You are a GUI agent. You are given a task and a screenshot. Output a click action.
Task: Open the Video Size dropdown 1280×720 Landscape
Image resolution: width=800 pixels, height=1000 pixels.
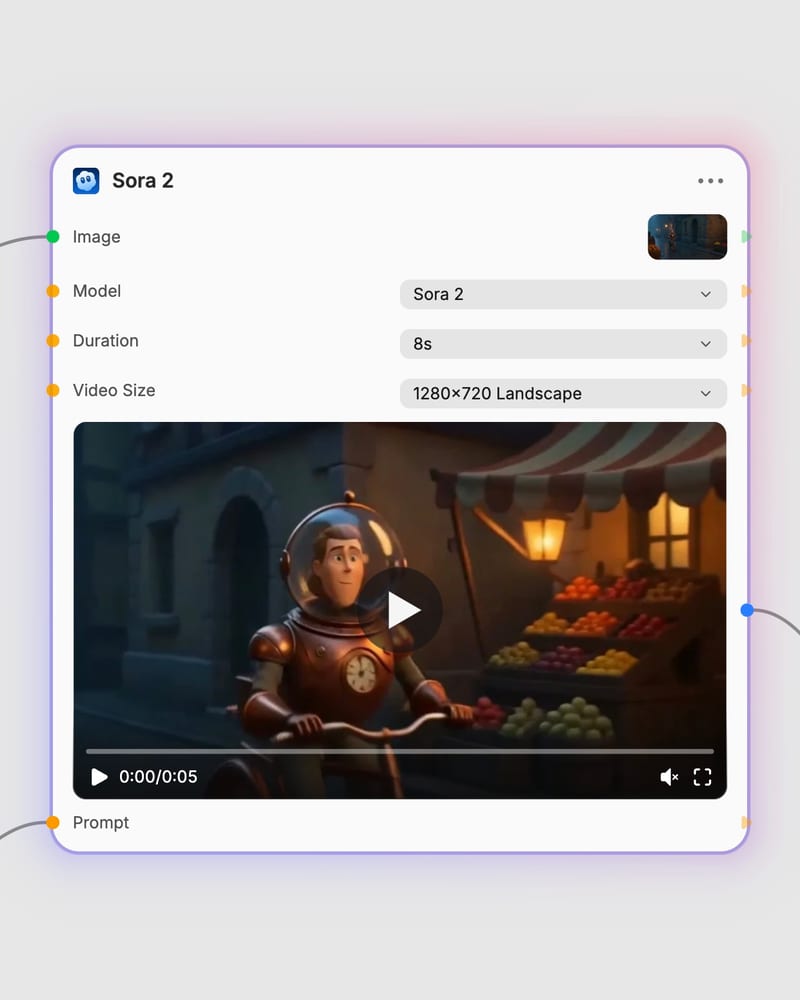click(563, 393)
